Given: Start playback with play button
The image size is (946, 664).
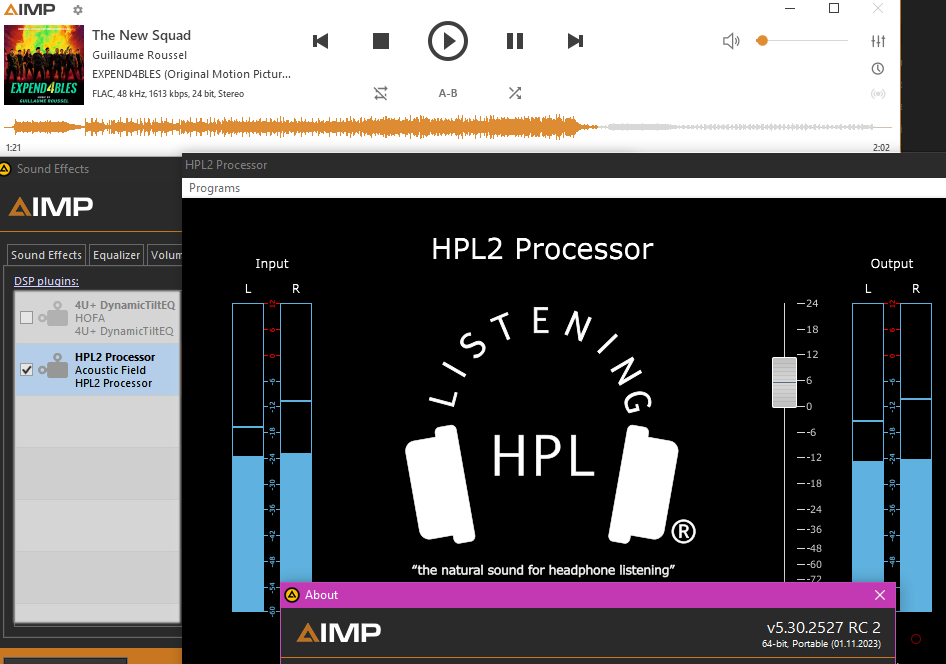Looking at the screenshot, I should click(x=448, y=41).
